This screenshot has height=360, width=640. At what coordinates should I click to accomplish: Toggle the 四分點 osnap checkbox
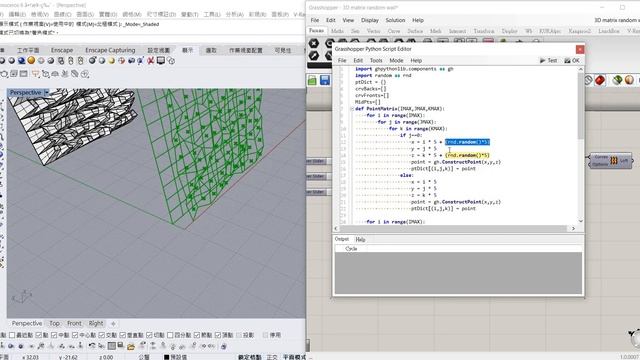[170, 335]
